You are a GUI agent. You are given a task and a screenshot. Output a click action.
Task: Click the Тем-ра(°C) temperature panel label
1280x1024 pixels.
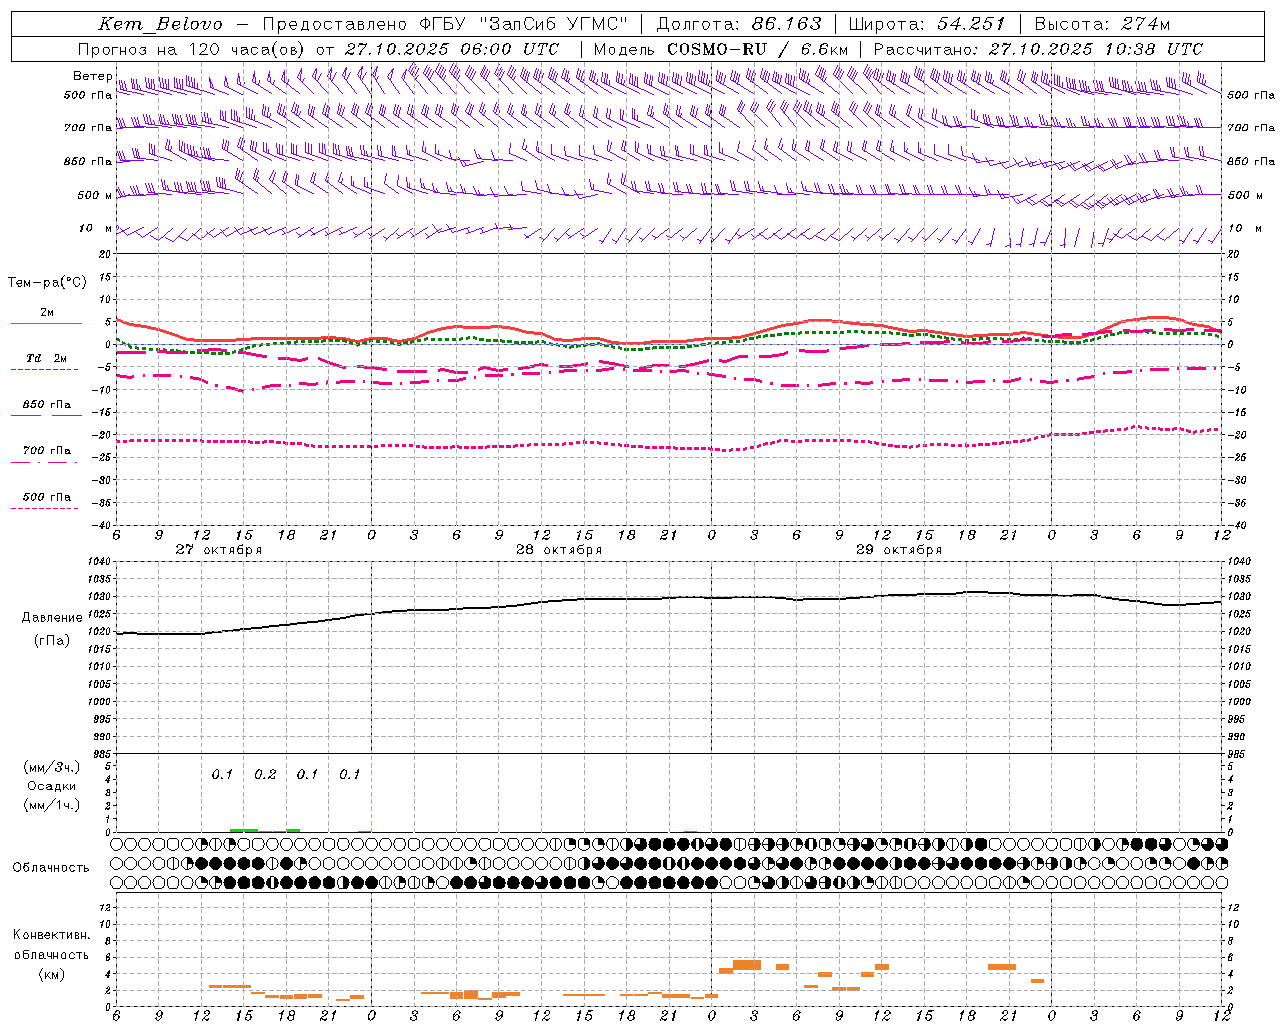coord(47,283)
